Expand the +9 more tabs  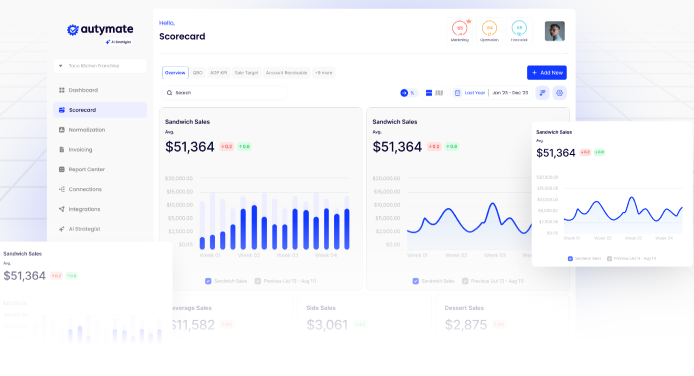(324, 73)
